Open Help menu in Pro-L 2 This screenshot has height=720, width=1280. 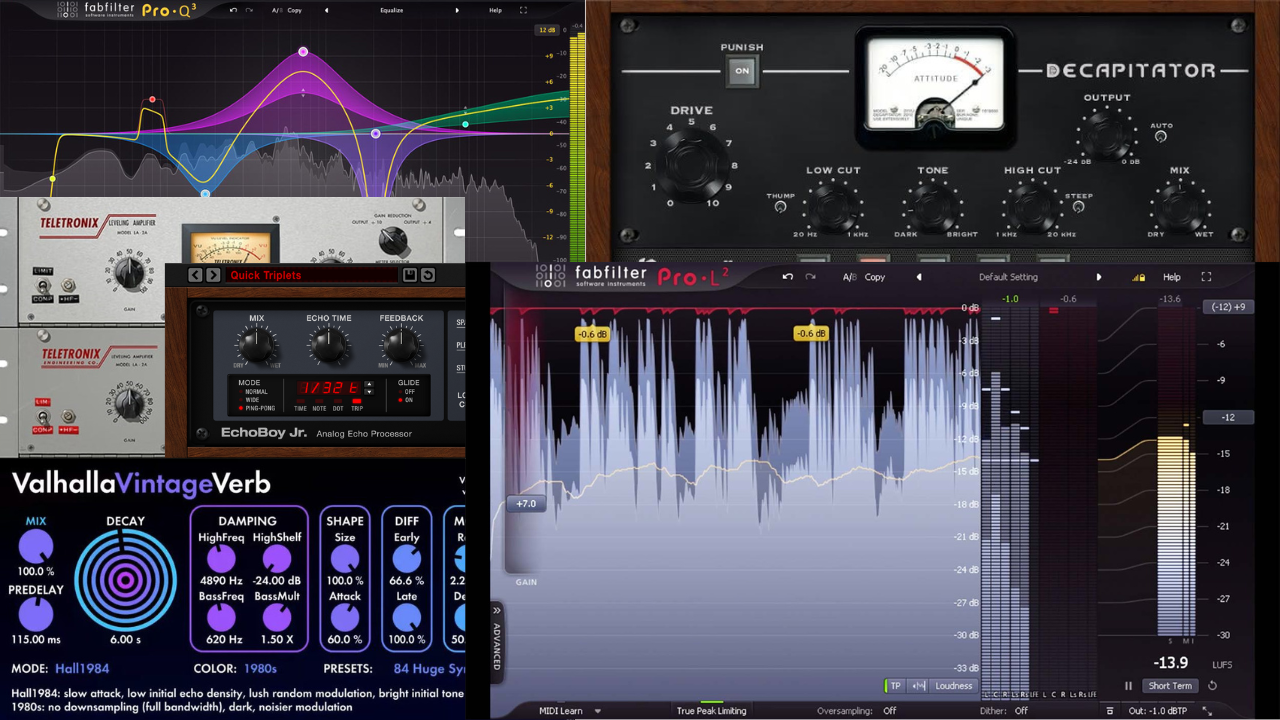(1171, 277)
